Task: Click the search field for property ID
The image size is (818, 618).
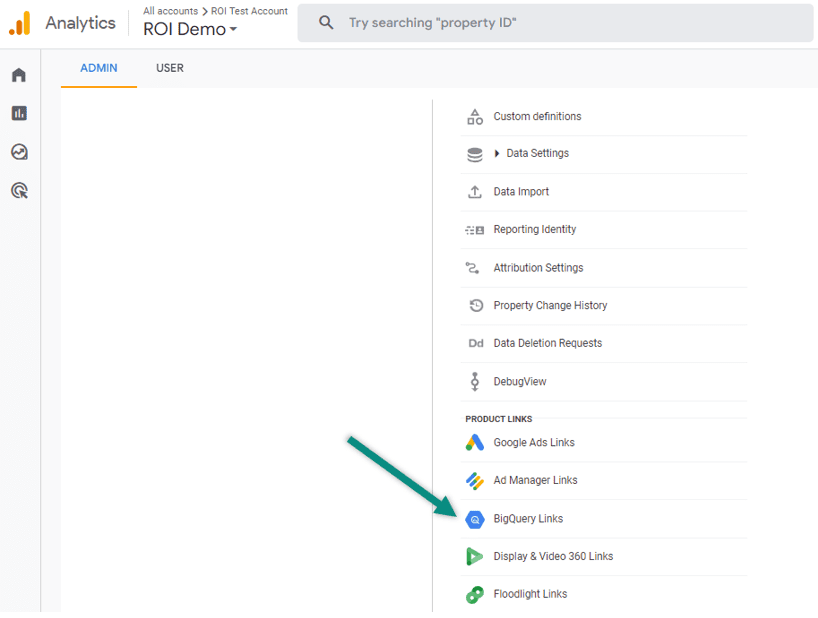Action: [555, 23]
